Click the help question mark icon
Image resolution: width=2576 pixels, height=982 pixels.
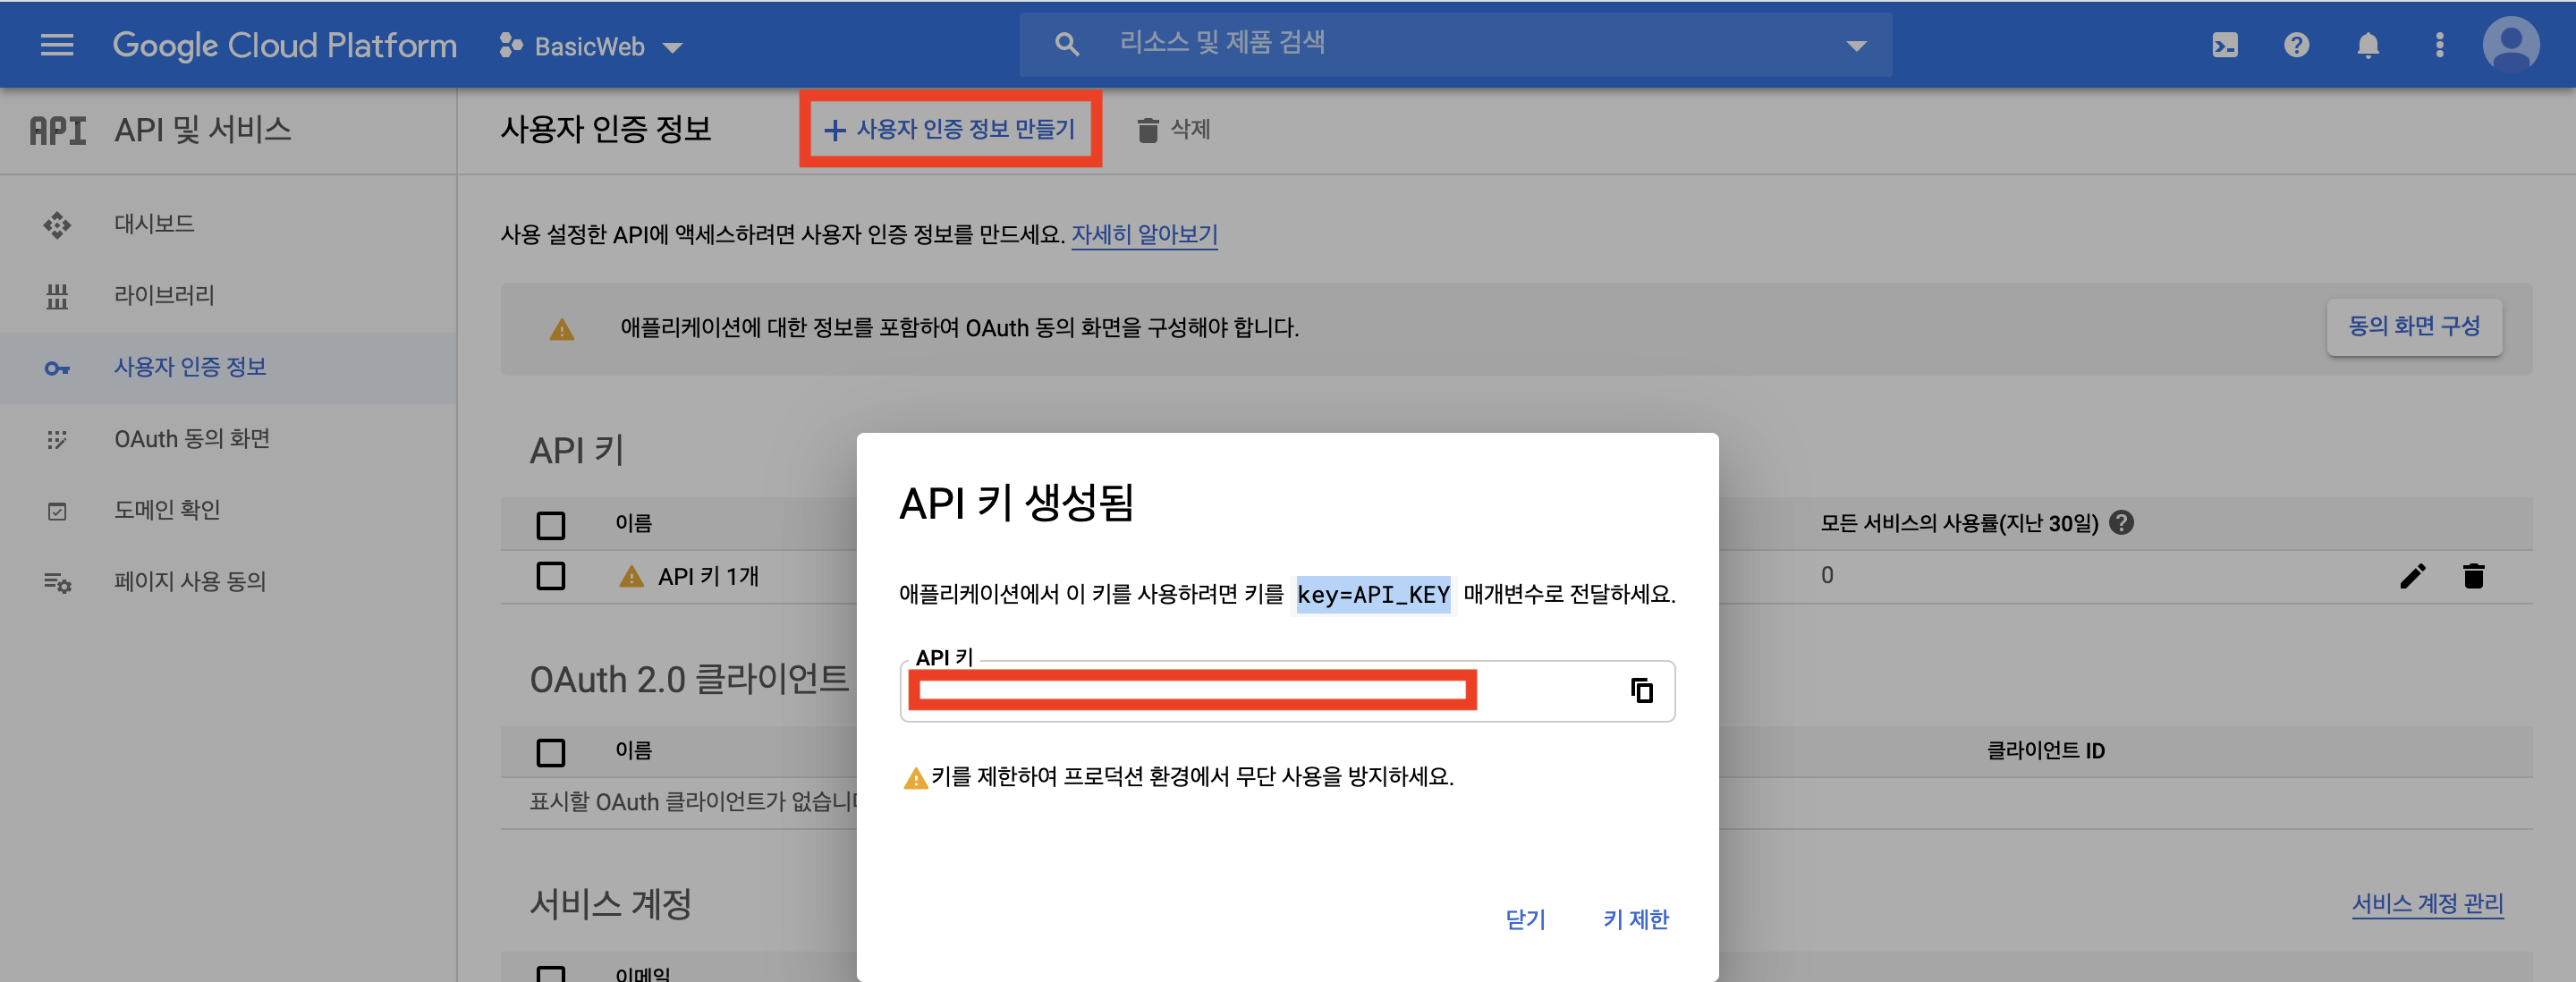coord(2296,45)
